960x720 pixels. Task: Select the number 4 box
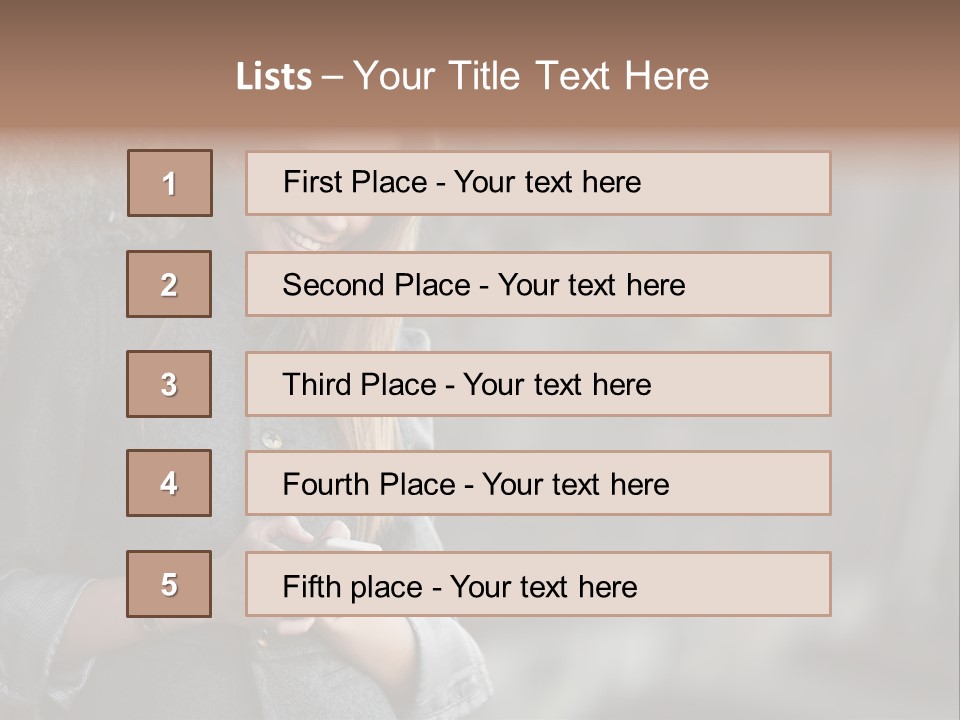[x=169, y=483]
